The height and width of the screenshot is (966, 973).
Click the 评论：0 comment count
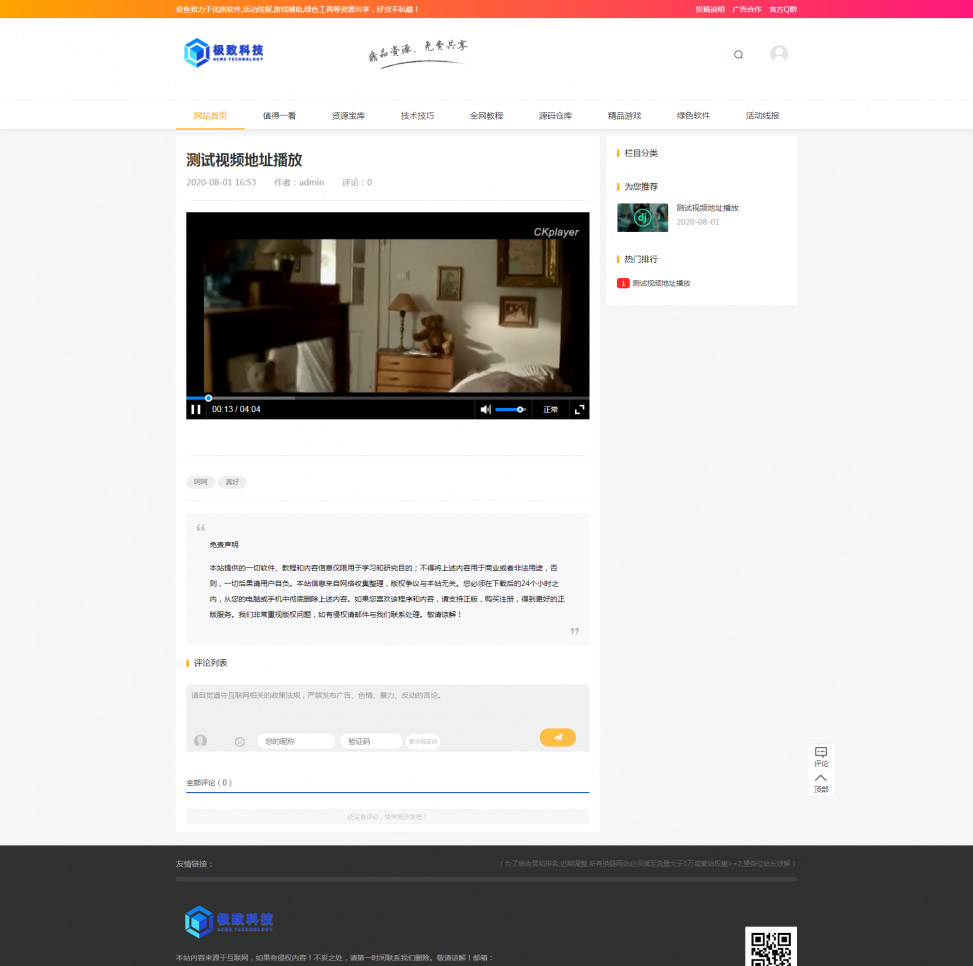357,182
